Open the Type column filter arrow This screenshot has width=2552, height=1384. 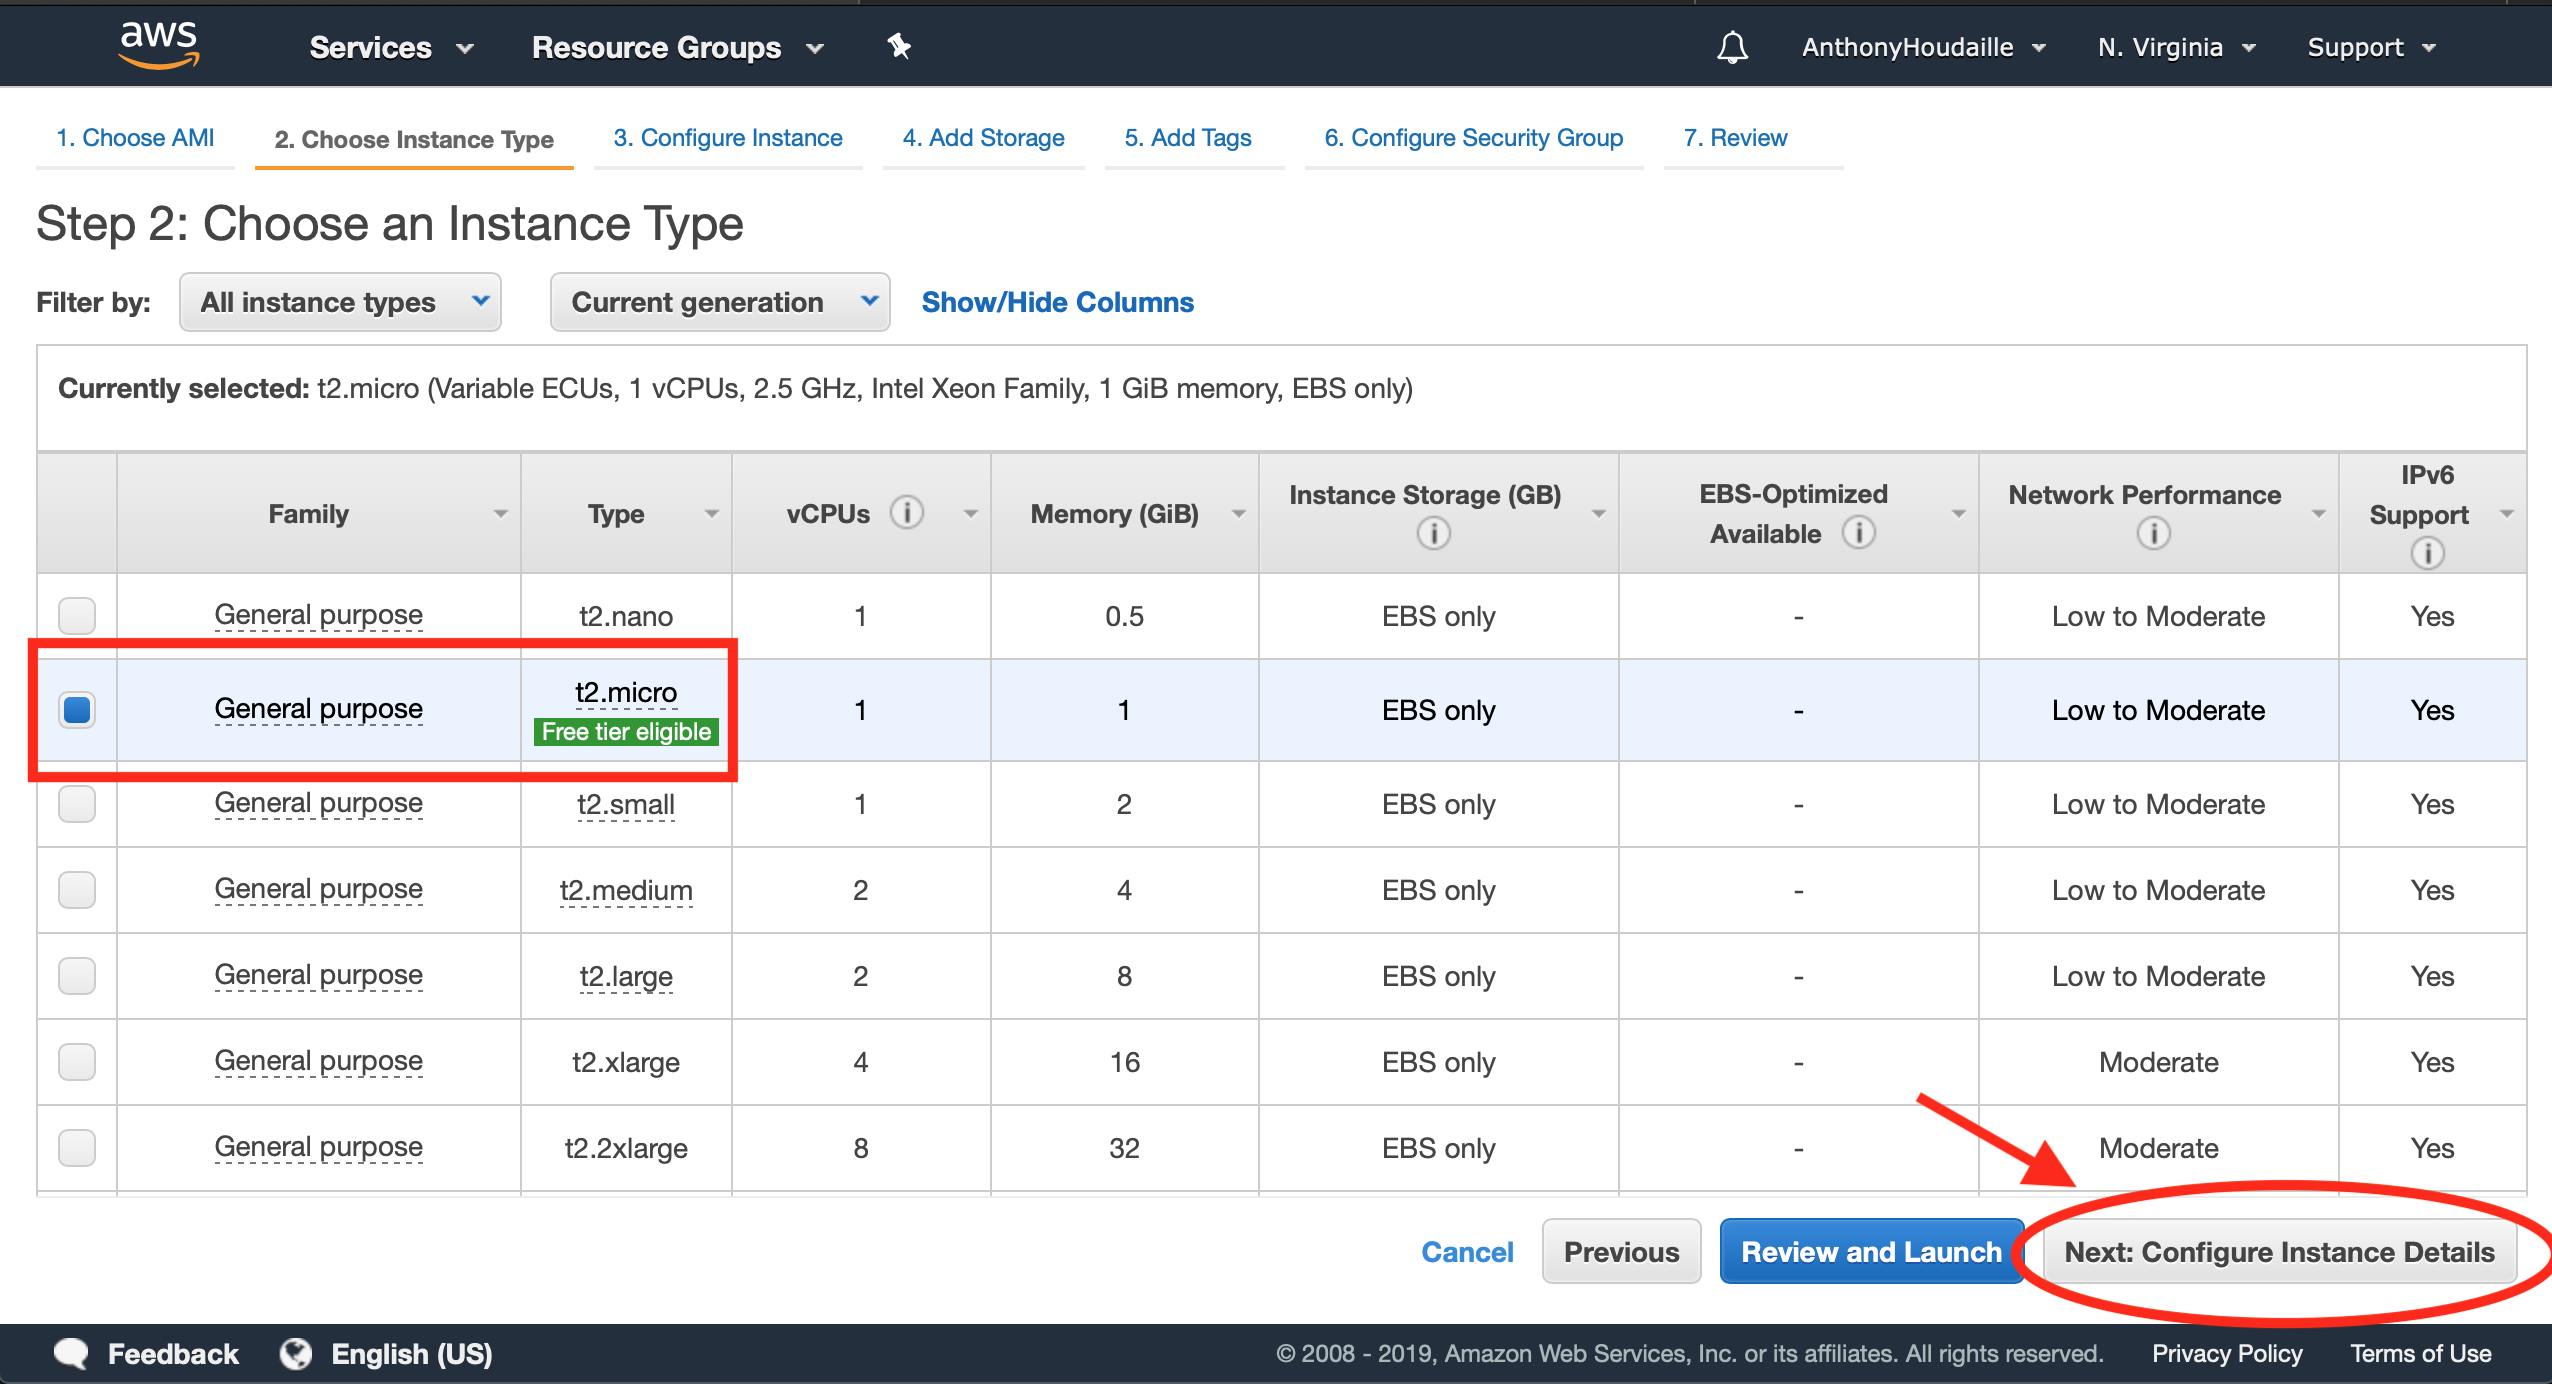pyautogui.click(x=711, y=514)
